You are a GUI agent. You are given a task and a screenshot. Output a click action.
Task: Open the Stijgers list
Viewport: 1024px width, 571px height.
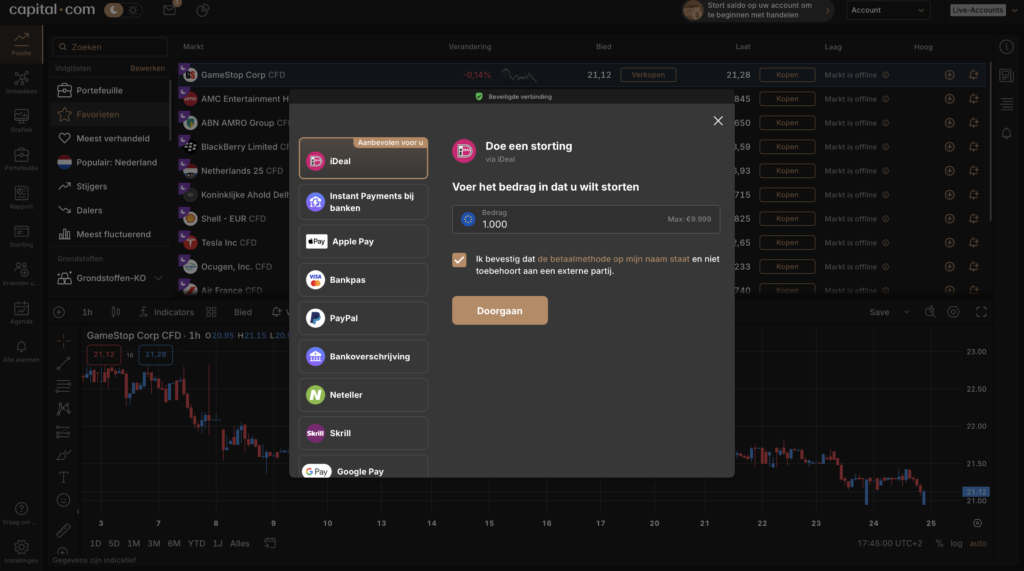[110, 186]
